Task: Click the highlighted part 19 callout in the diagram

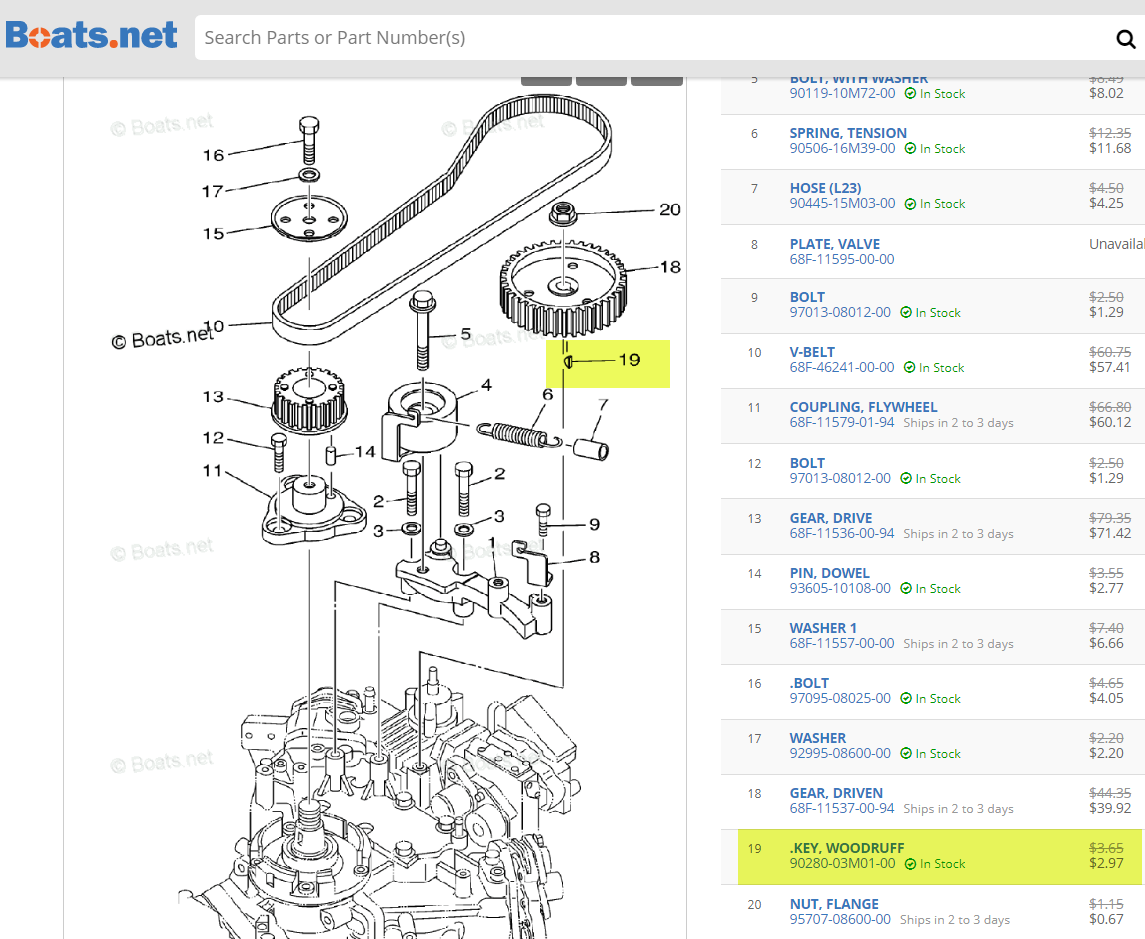Action: tap(607, 363)
